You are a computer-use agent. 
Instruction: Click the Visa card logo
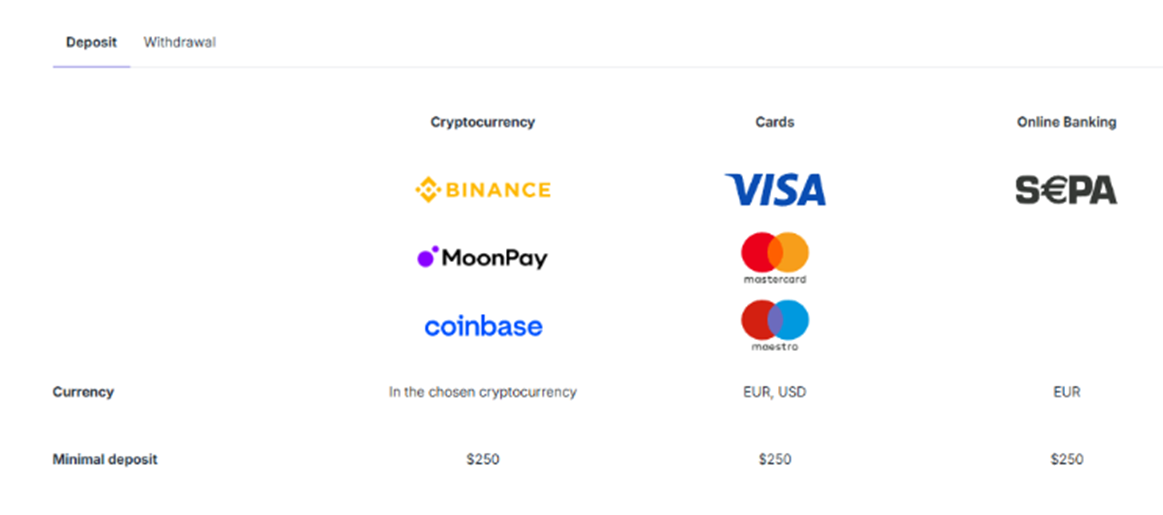775,190
